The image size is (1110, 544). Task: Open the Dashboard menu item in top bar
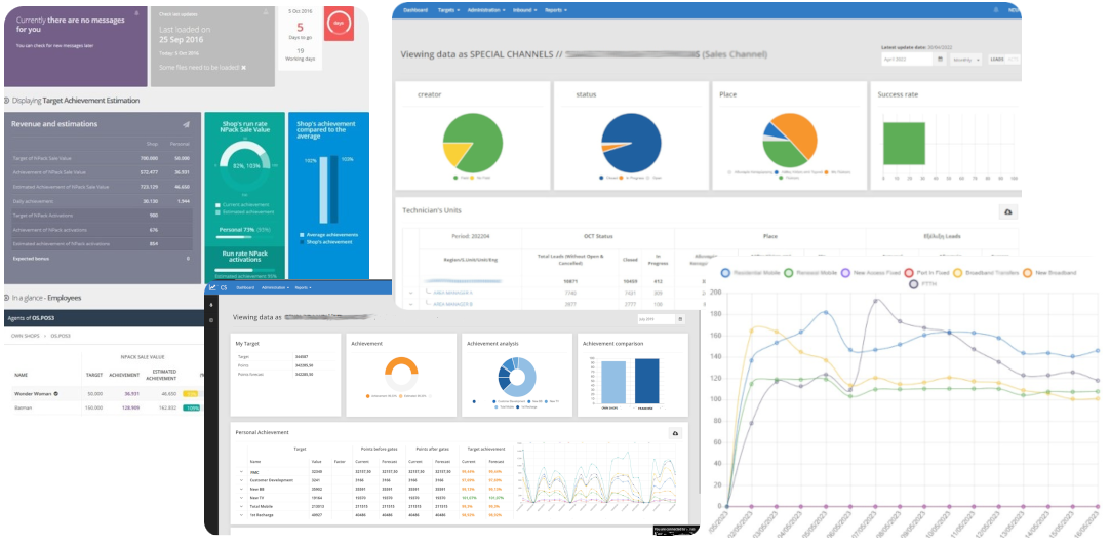coord(414,9)
